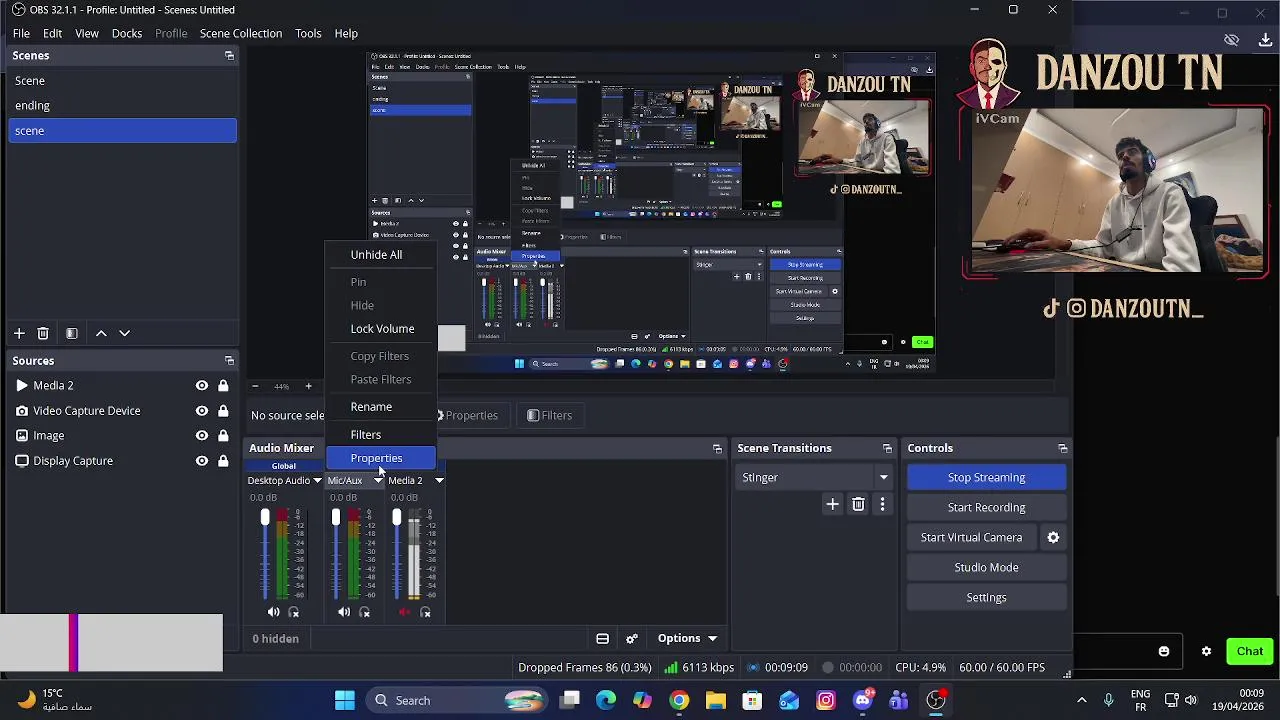Image resolution: width=1280 pixels, height=720 pixels.
Task: Toggle lock on Video Capture Device
Action: (x=223, y=411)
